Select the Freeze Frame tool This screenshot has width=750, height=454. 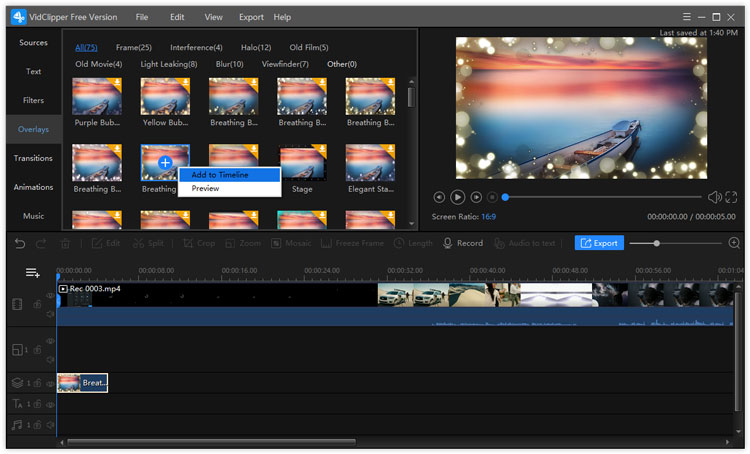click(x=353, y=243)
